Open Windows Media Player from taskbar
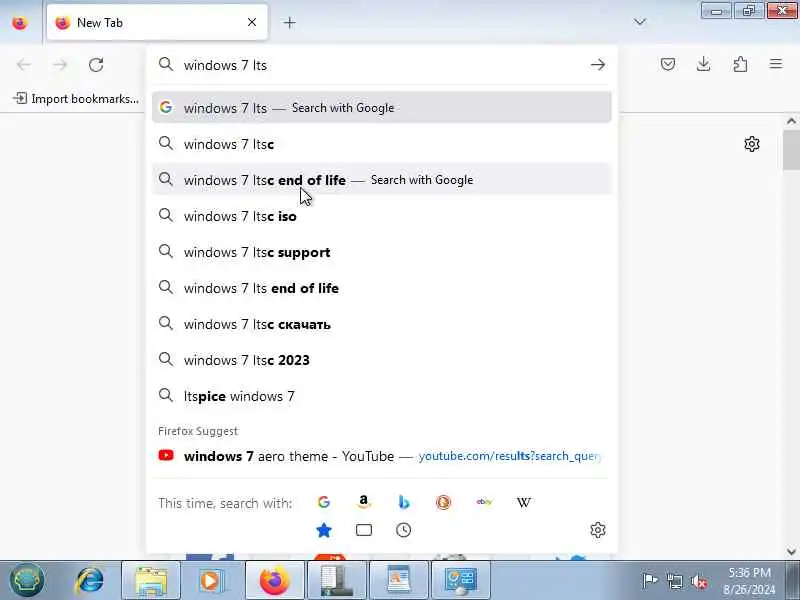The height and width of the screenshot is (600, 800). coord(211,580)
